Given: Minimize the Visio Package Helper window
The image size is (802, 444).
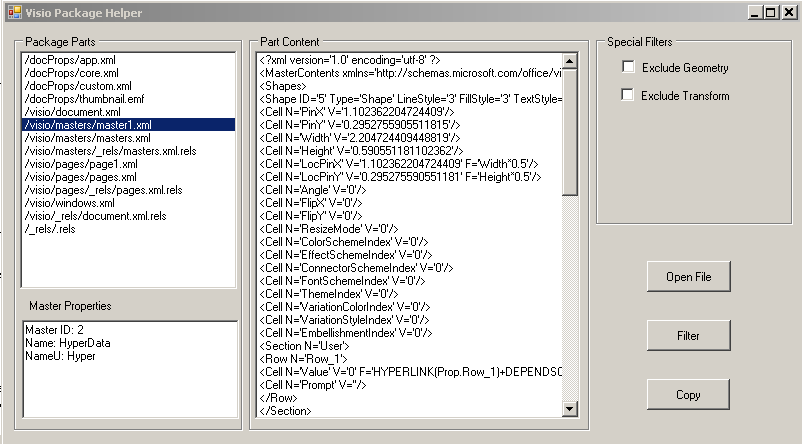Looking at the screenshot, I should coord(755,12).
